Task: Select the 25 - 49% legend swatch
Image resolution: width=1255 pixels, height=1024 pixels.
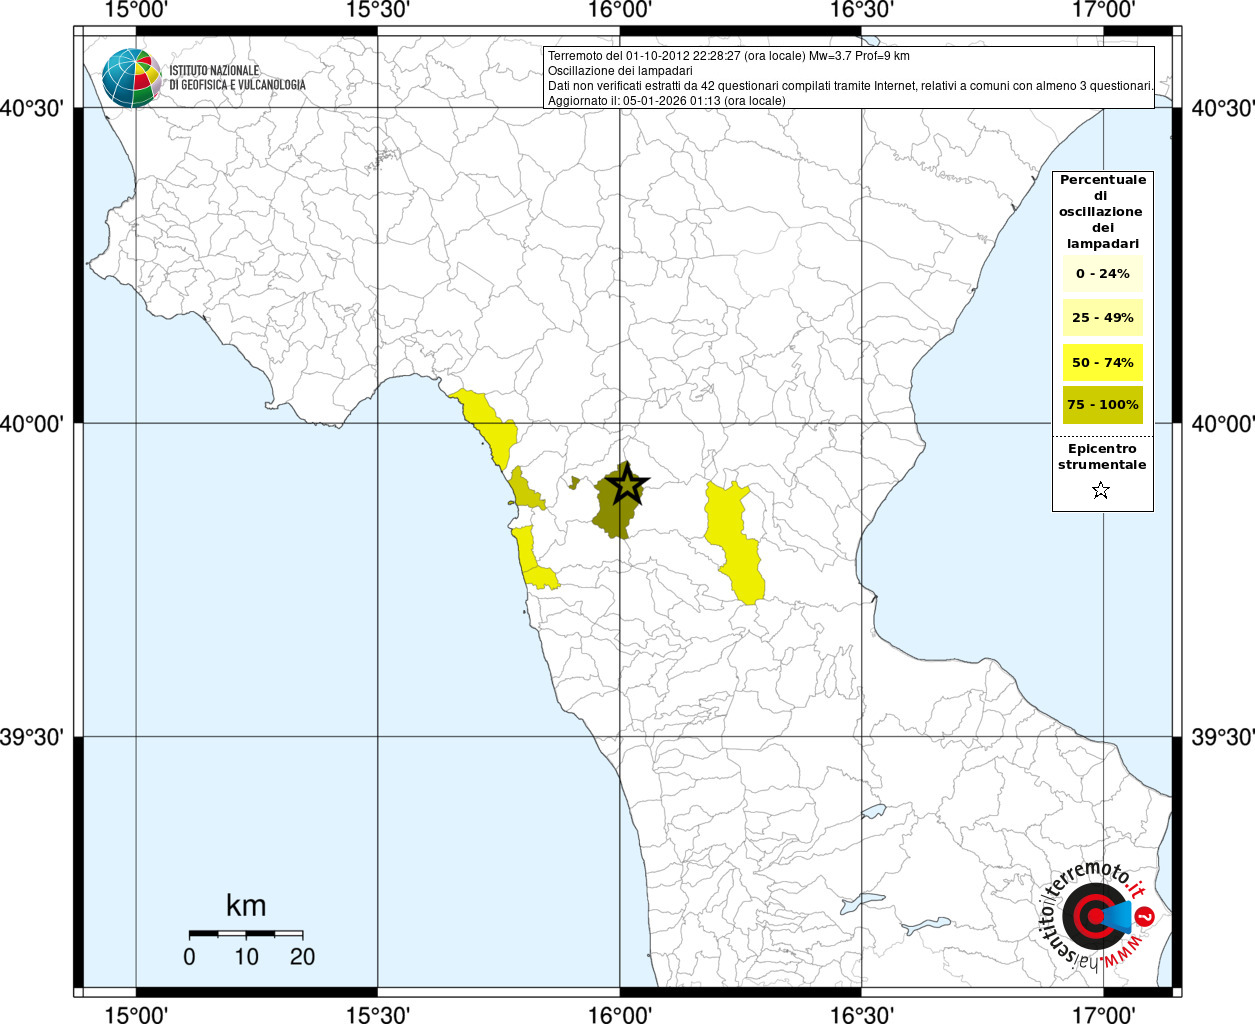Action: coord(1102,317)
